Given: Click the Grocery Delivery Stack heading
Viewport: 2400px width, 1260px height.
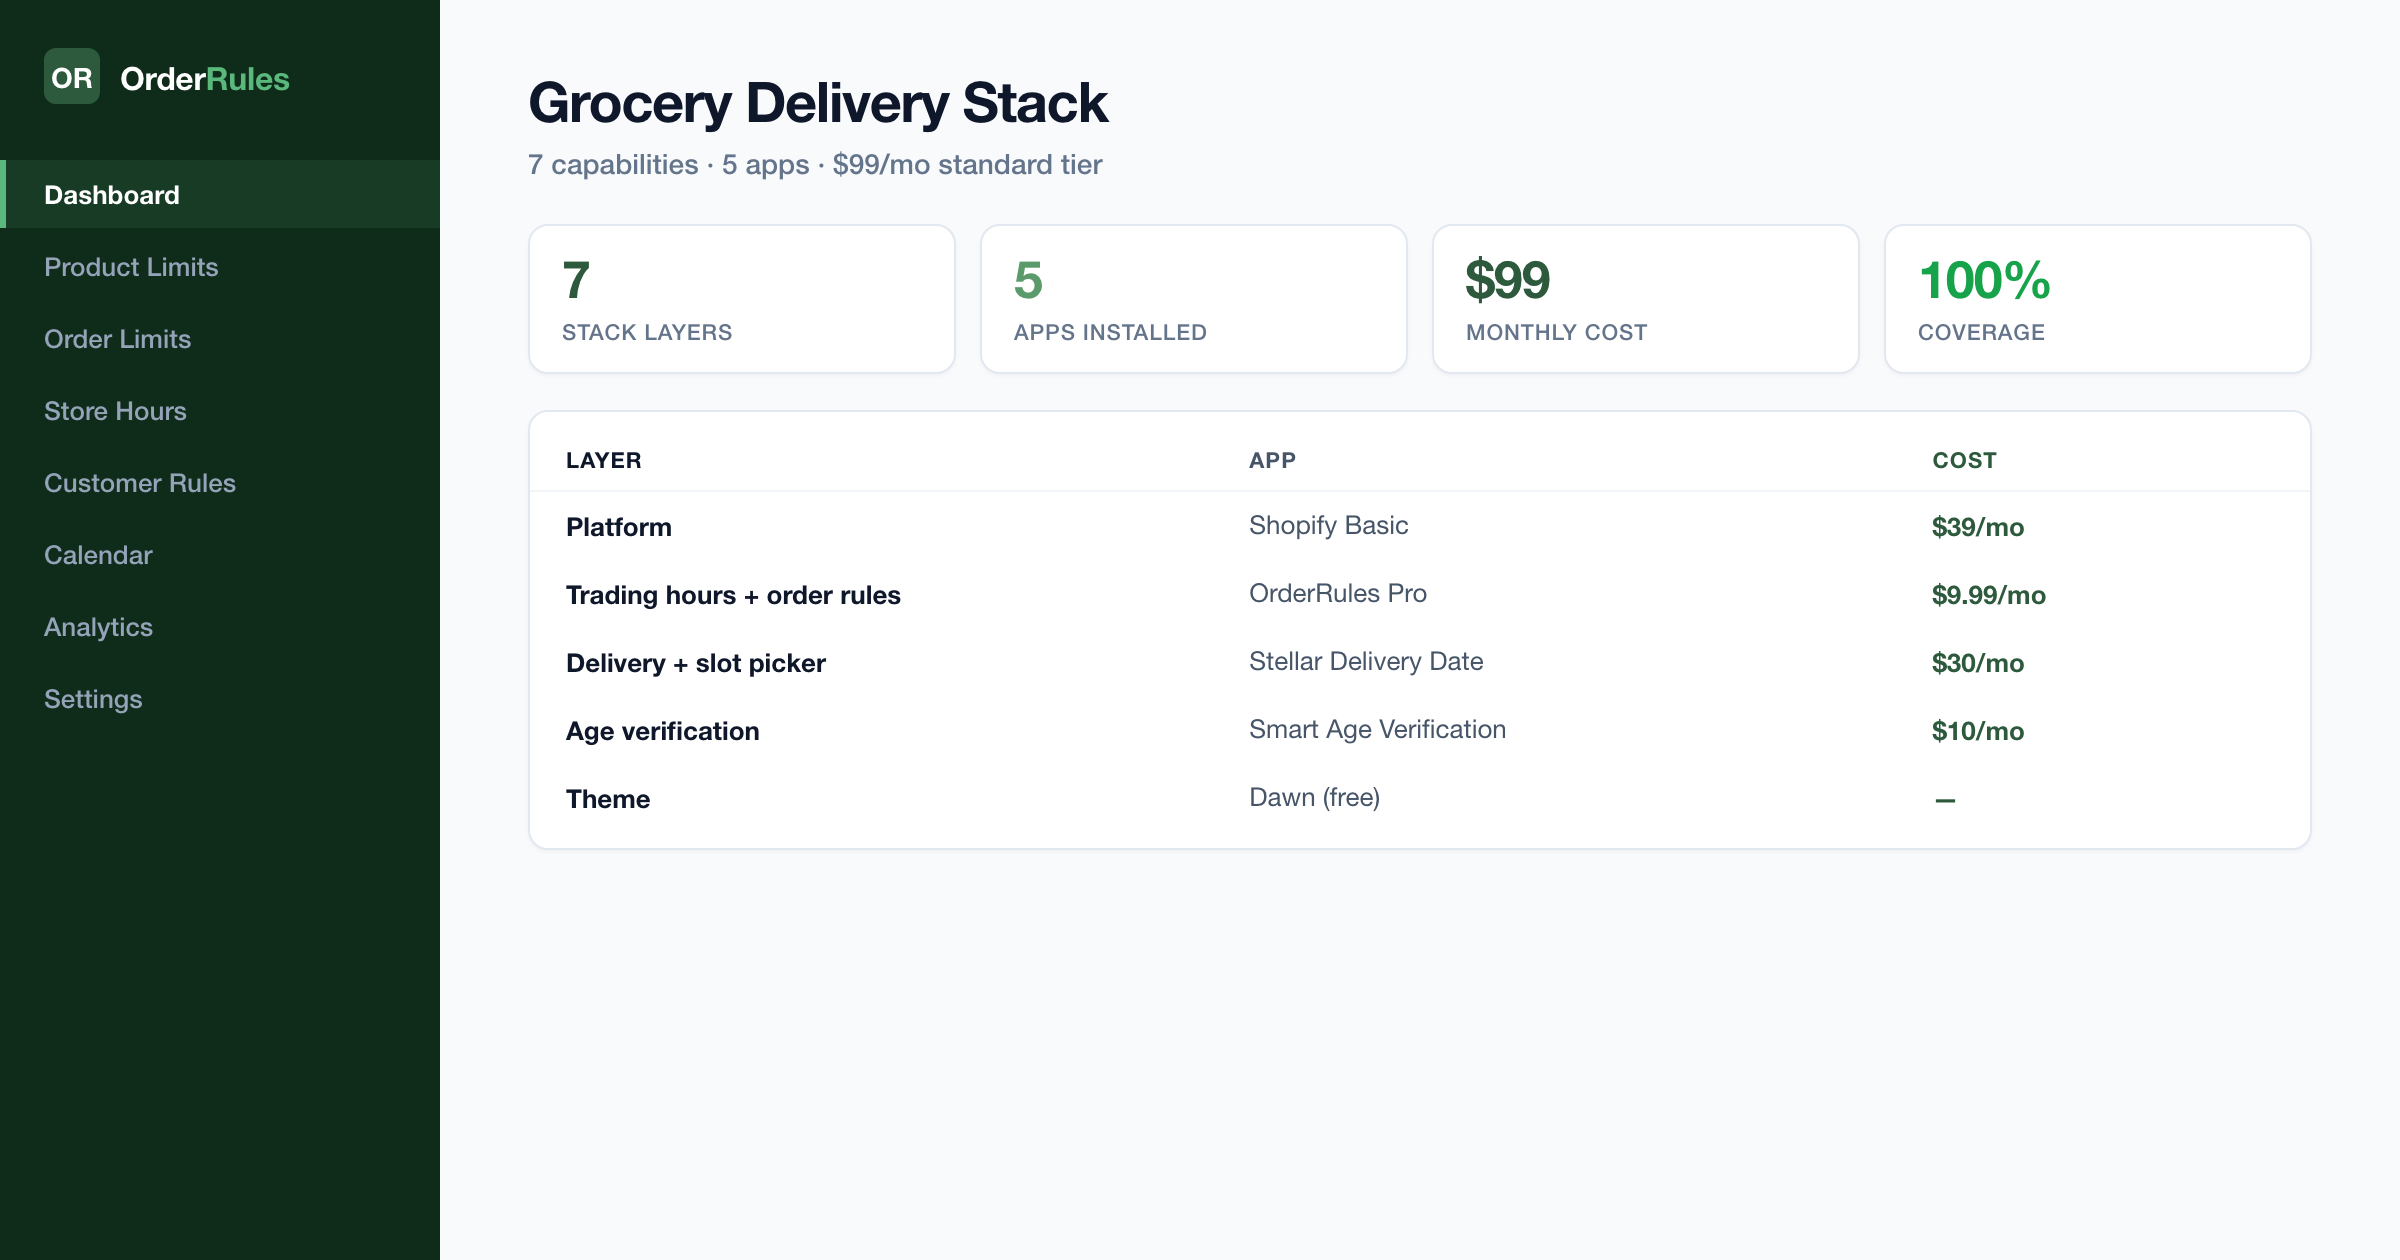Looking at the screenshot, I should coord(818,103).
